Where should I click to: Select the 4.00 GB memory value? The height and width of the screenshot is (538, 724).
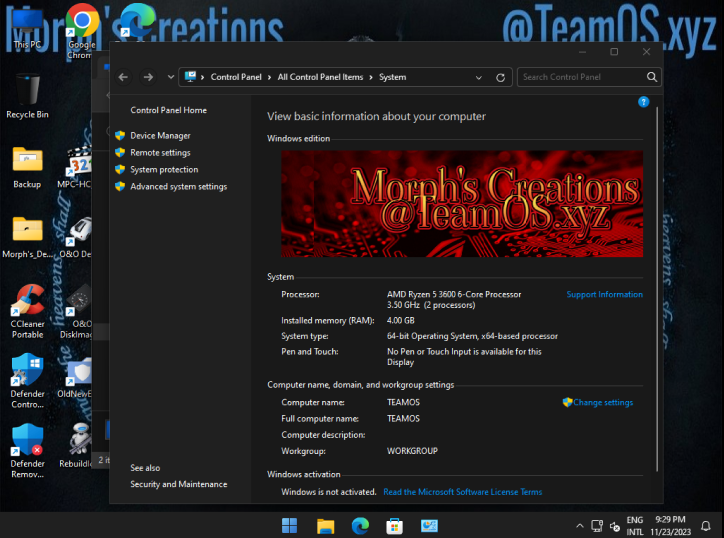(401, 320)
